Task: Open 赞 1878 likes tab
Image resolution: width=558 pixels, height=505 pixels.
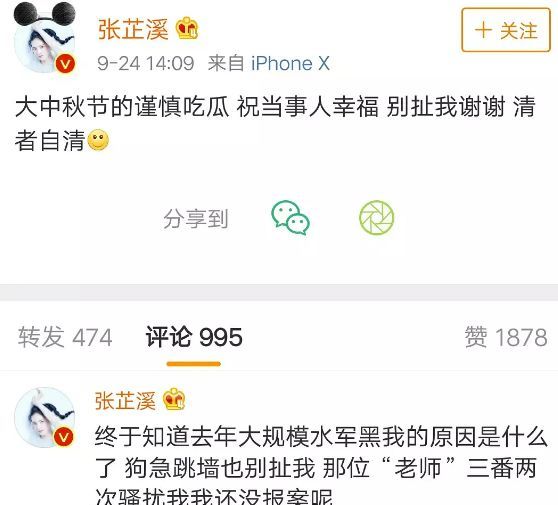Action: [506, 337]
